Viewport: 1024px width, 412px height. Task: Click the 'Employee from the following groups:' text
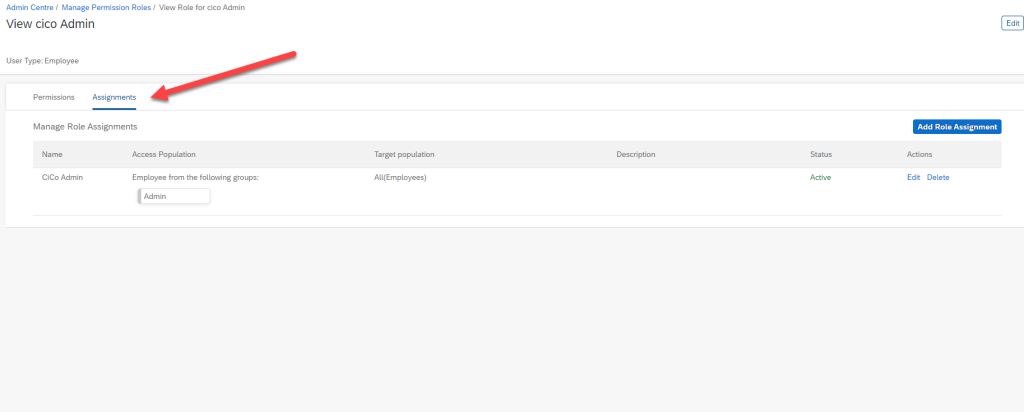[x=196, y=178]
